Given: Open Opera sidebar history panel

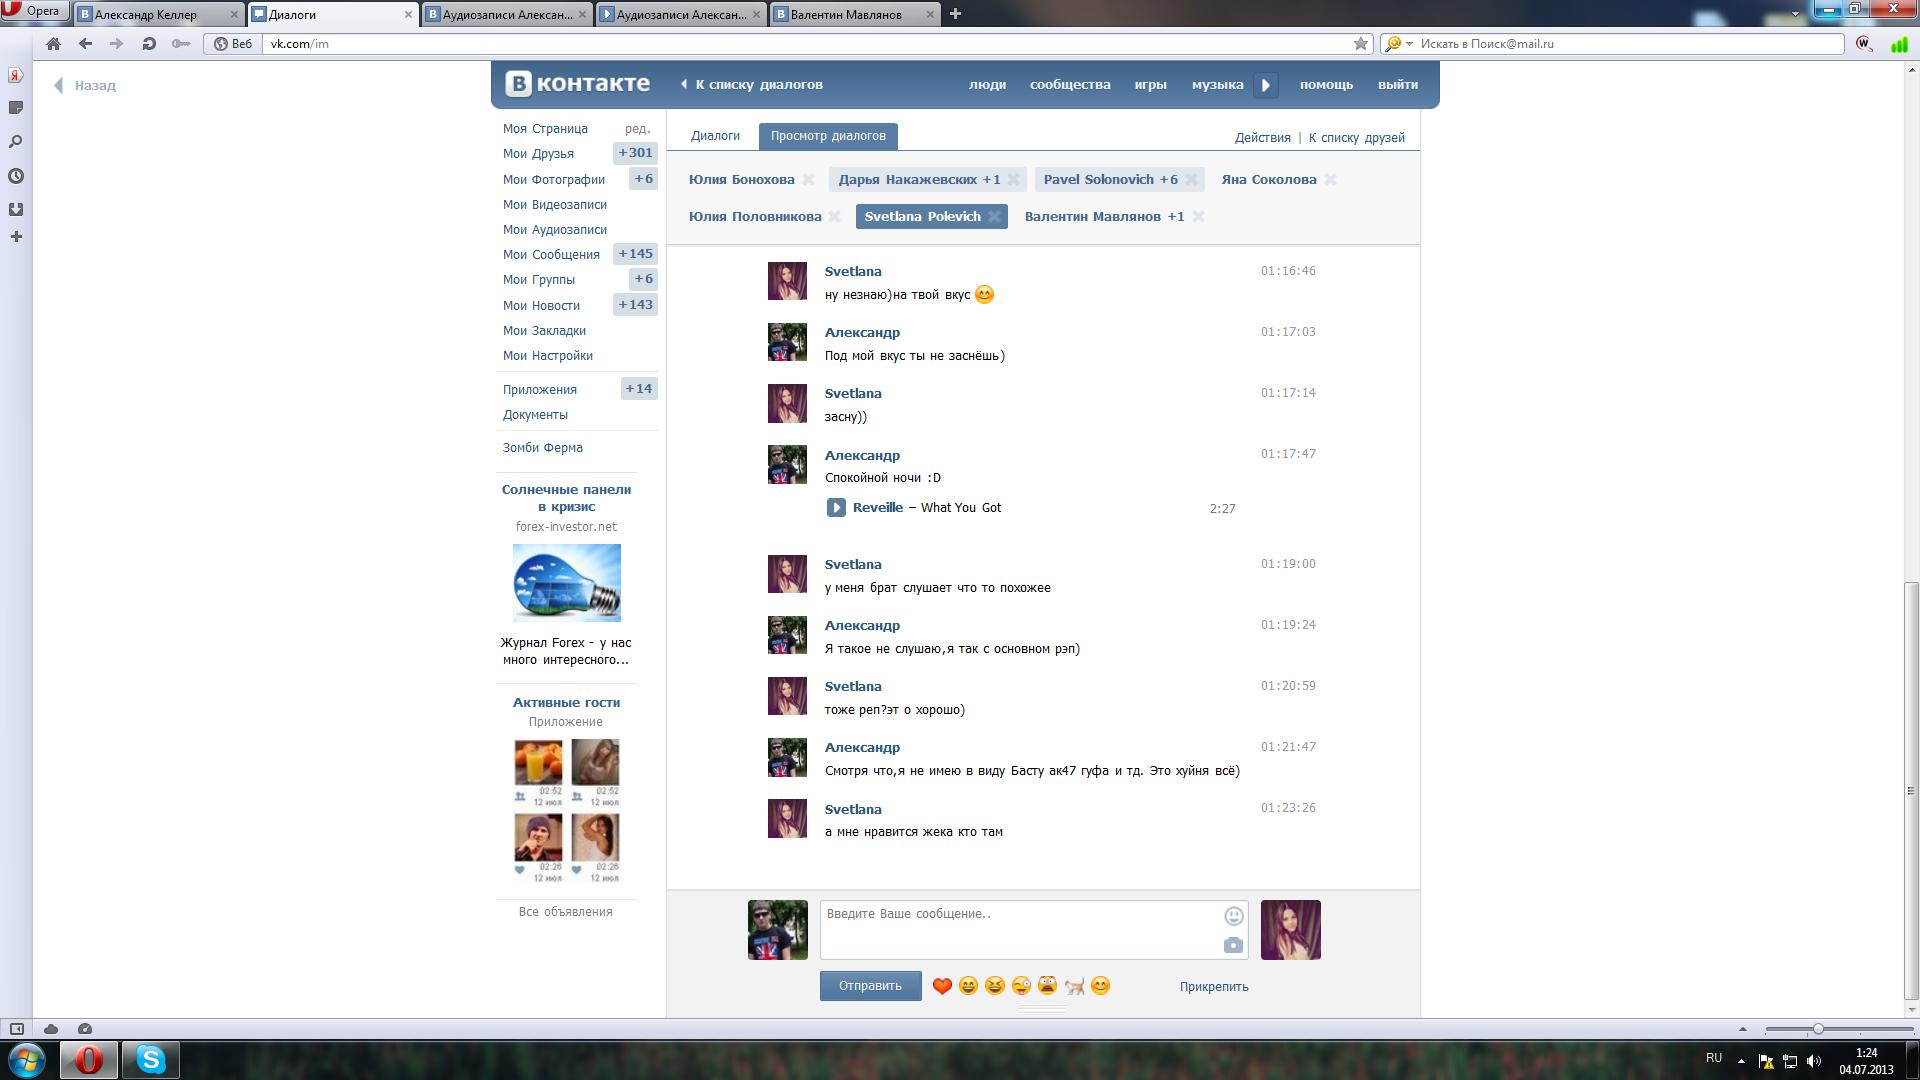Looking at the screenshot, I should [x=16, y=176].
